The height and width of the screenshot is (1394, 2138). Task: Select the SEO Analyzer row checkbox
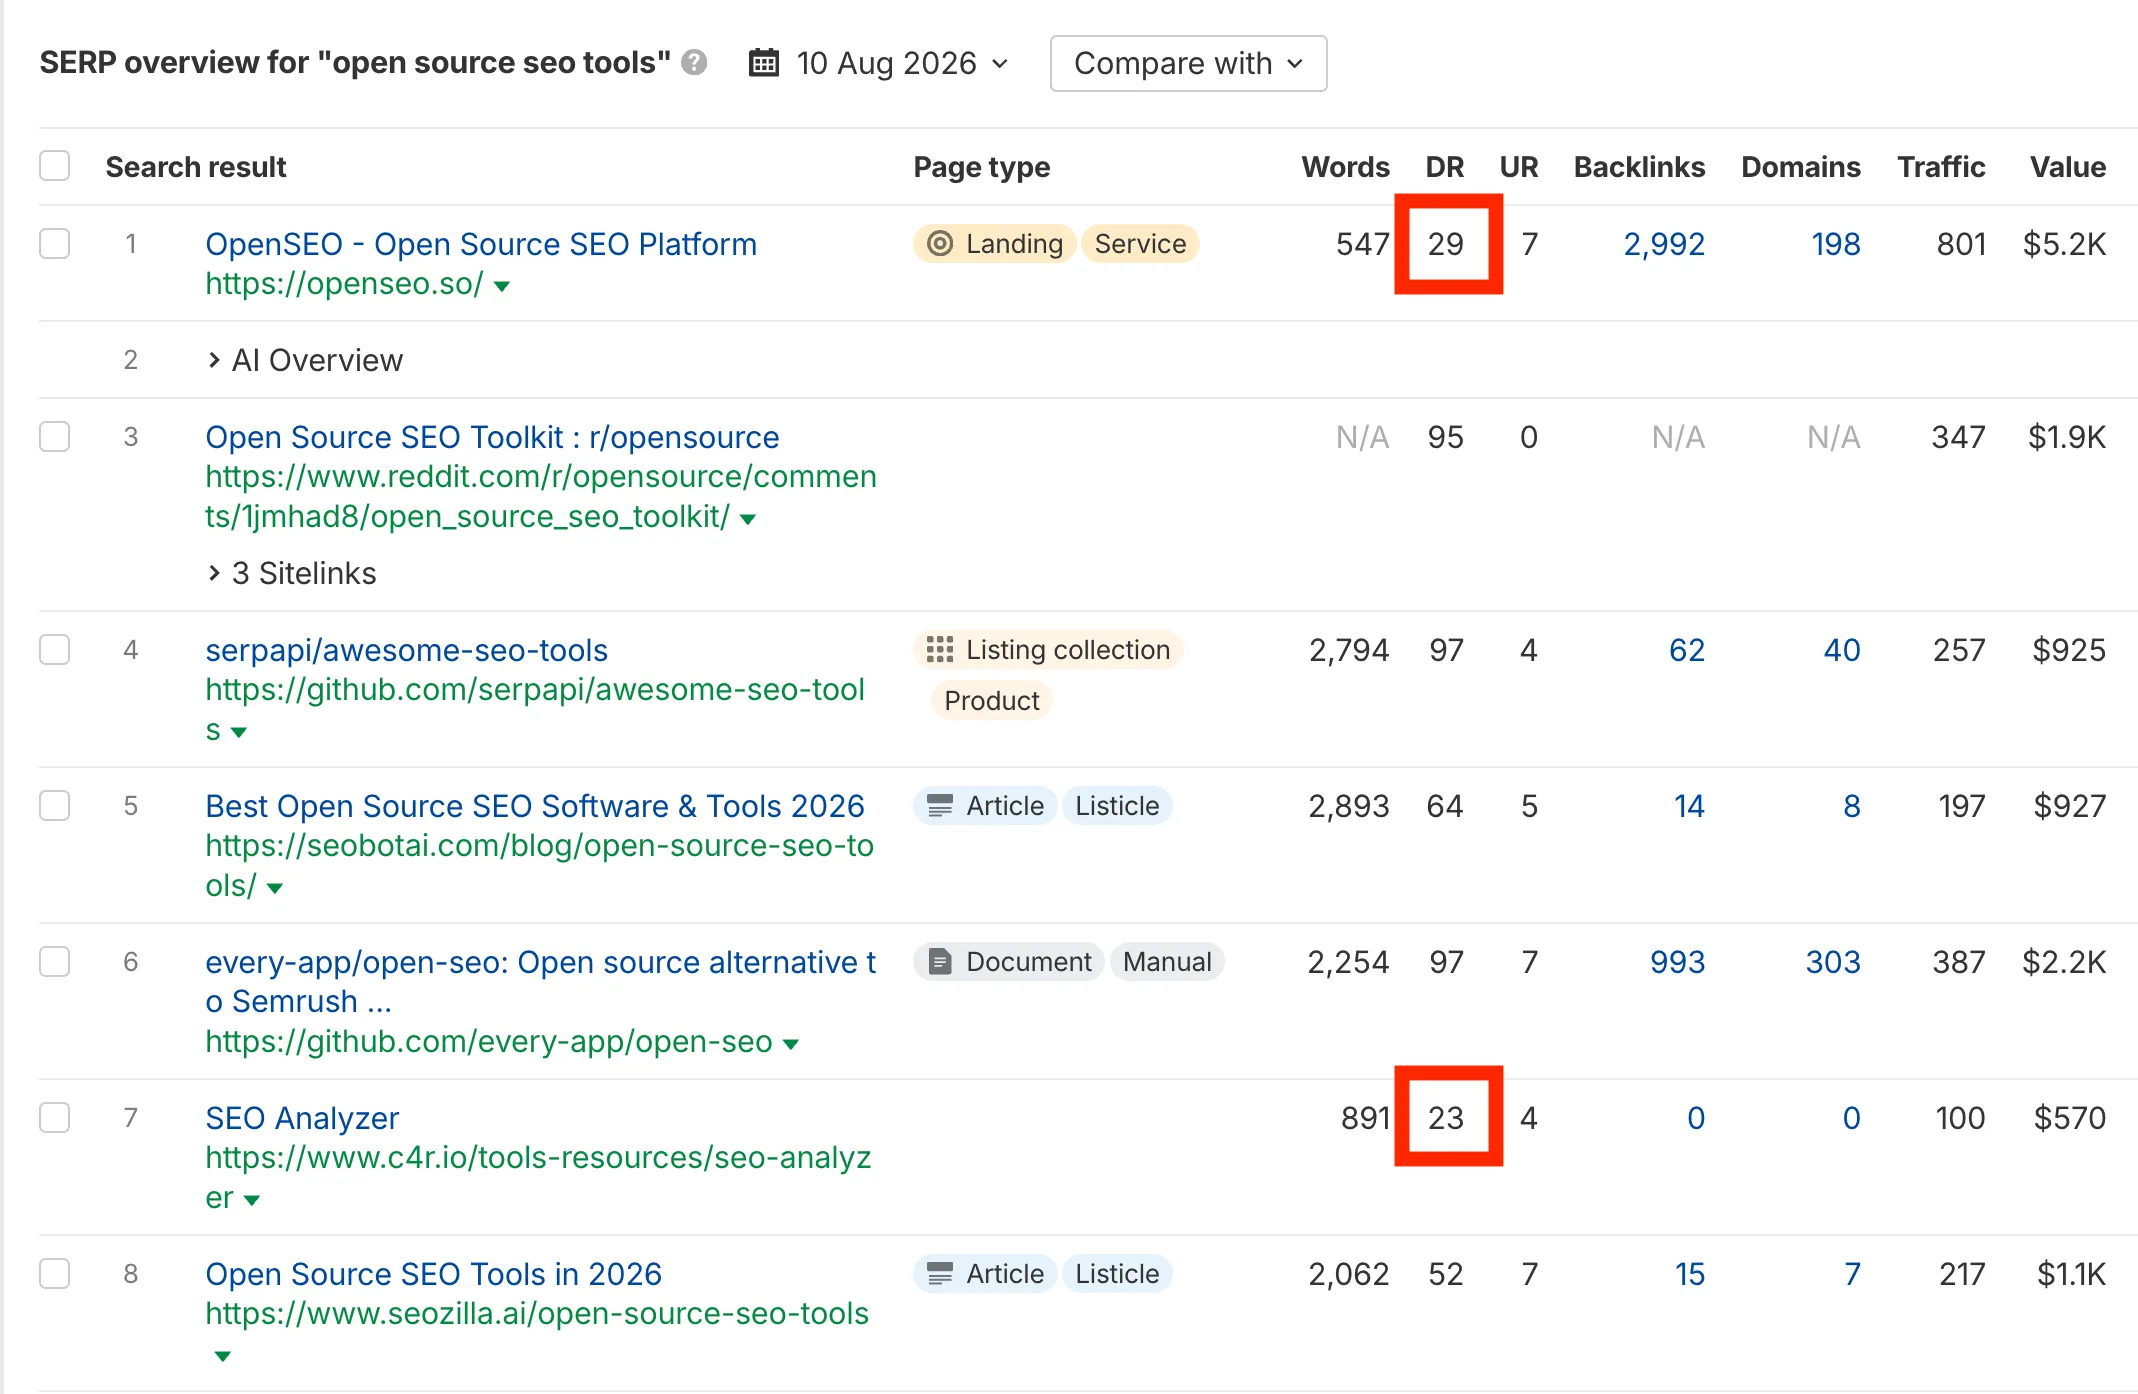click(x=55, y=1118)
